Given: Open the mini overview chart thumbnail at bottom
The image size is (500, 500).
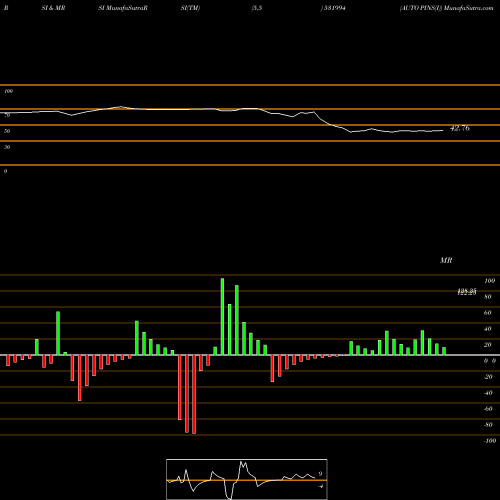Looking at the screenshot, I should tap(247, 479).
